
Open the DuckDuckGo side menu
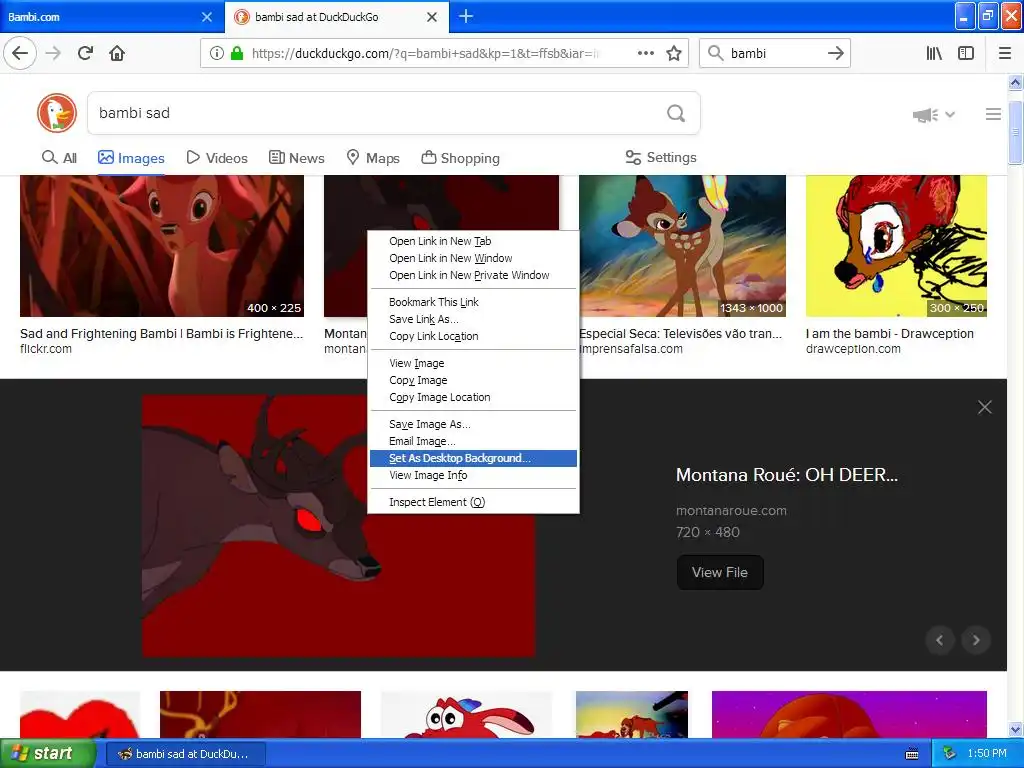point(993,114)
